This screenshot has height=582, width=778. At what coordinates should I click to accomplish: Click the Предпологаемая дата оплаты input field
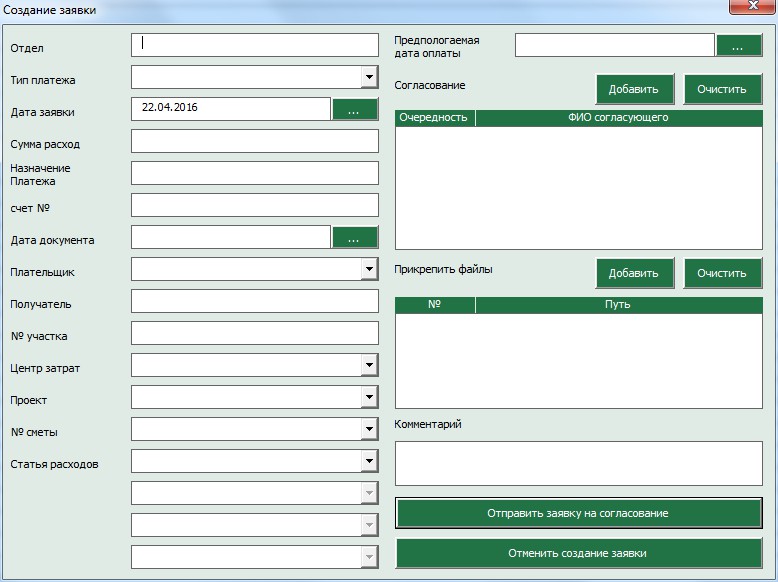click(615, 45)
